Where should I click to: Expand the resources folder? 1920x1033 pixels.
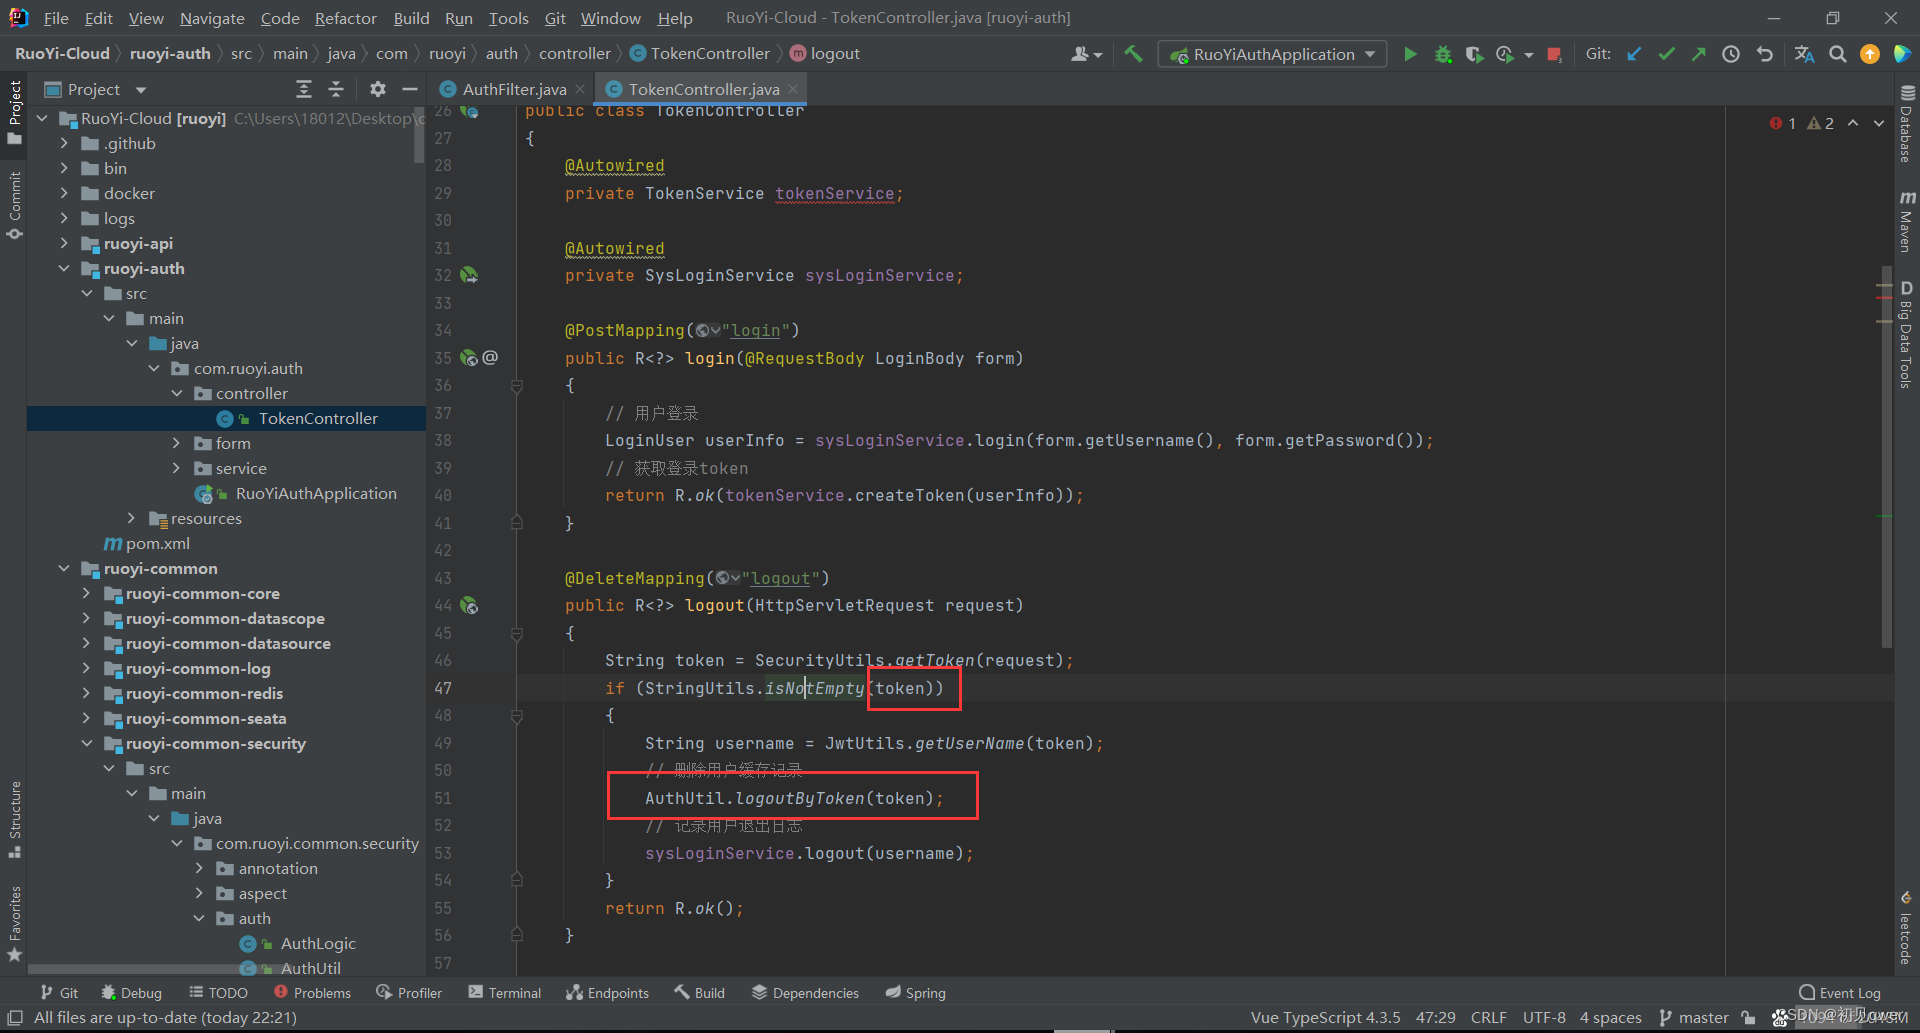pyautogui.click(x=131, y=518)
